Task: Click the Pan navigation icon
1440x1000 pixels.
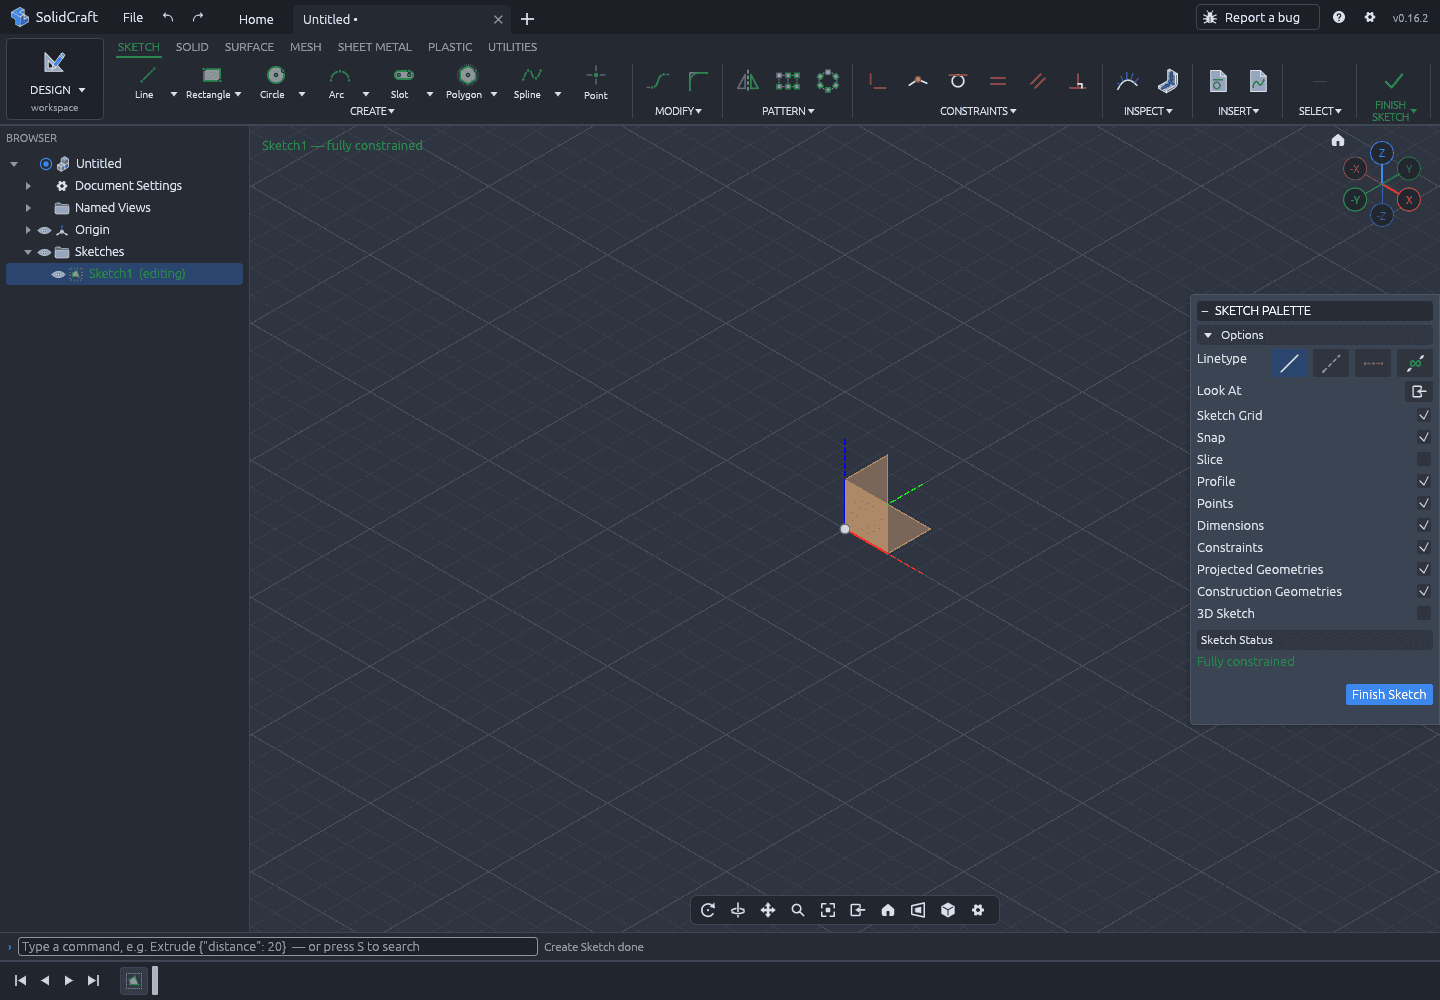Action: [768, 910]
